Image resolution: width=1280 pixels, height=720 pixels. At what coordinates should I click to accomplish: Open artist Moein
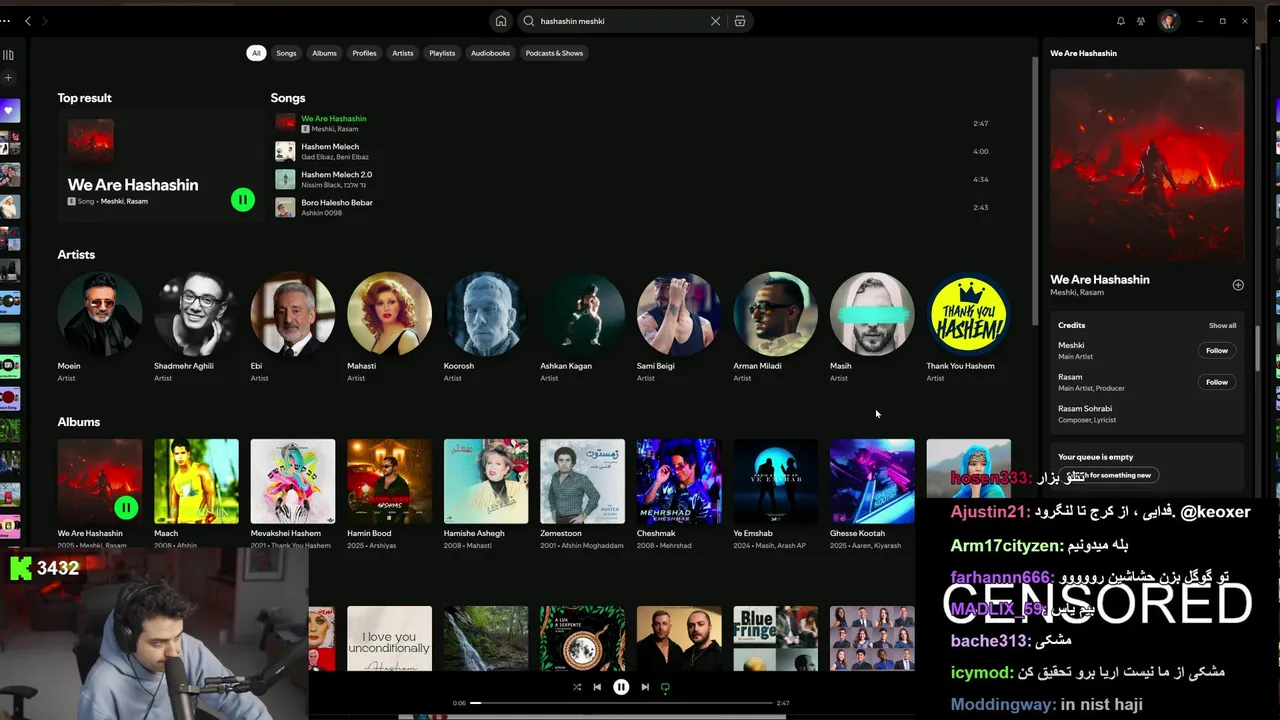click(x=99, y=314)
